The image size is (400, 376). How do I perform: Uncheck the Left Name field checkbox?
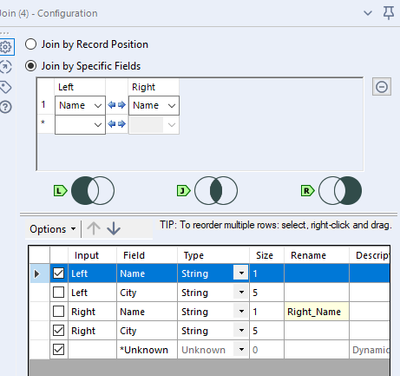pos(59,273)
